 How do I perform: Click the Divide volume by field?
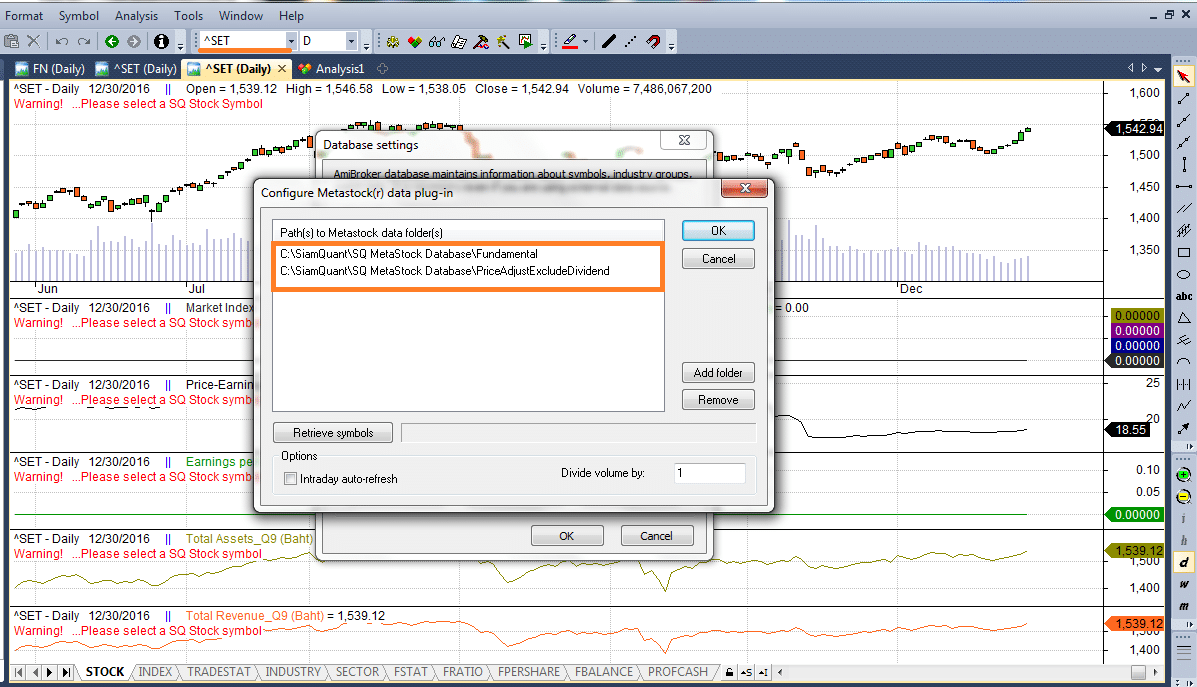click(709, 473)
